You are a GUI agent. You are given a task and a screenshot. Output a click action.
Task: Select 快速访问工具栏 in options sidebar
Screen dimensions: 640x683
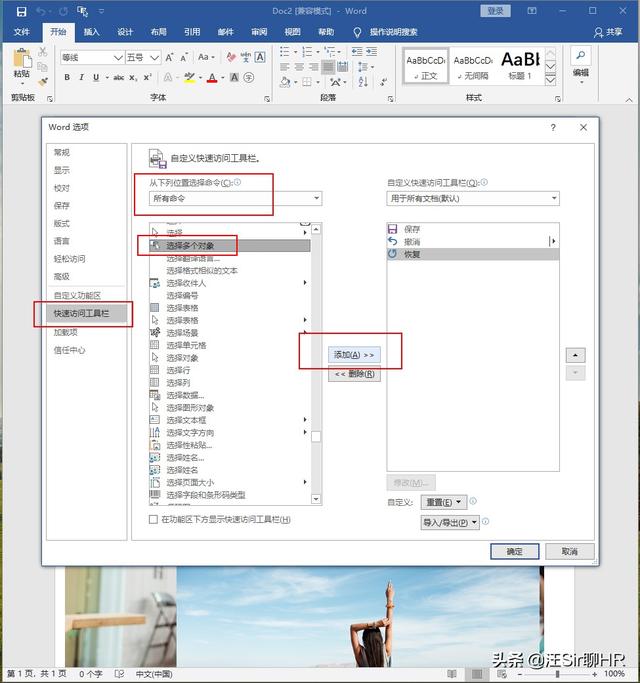click(x=86, y=313)
